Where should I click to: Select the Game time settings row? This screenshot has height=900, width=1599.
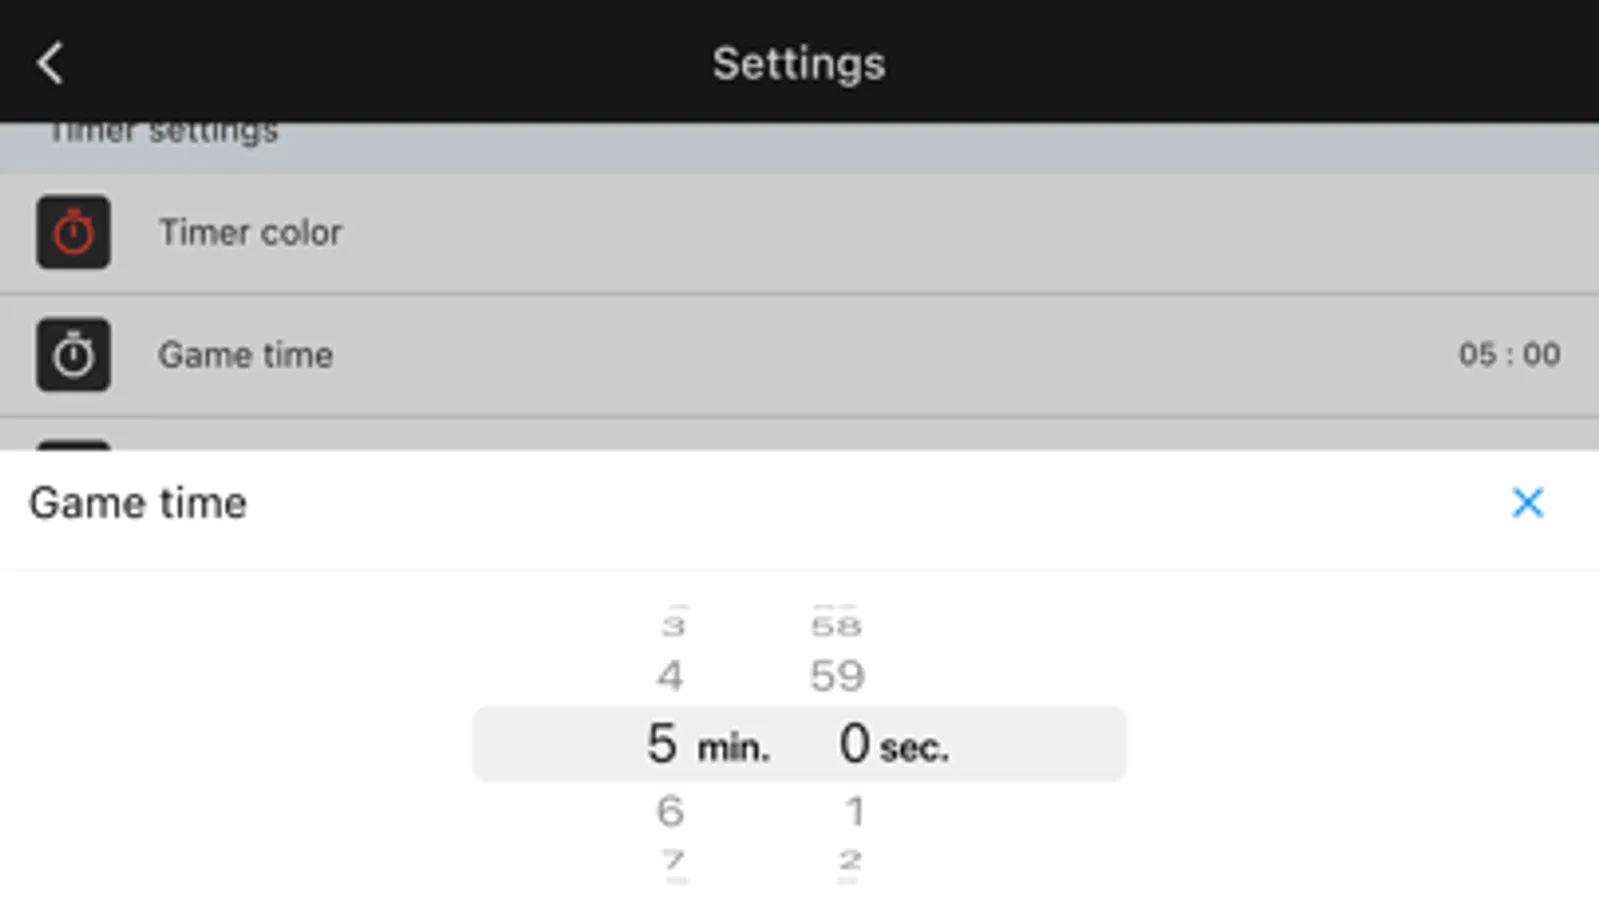tap(800, 355)
